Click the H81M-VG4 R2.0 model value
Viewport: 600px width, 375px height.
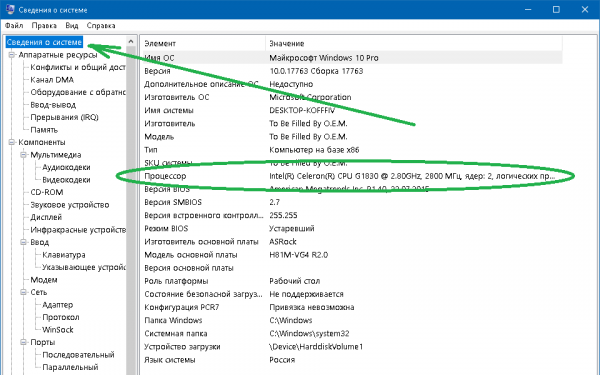tap(298, 255)
